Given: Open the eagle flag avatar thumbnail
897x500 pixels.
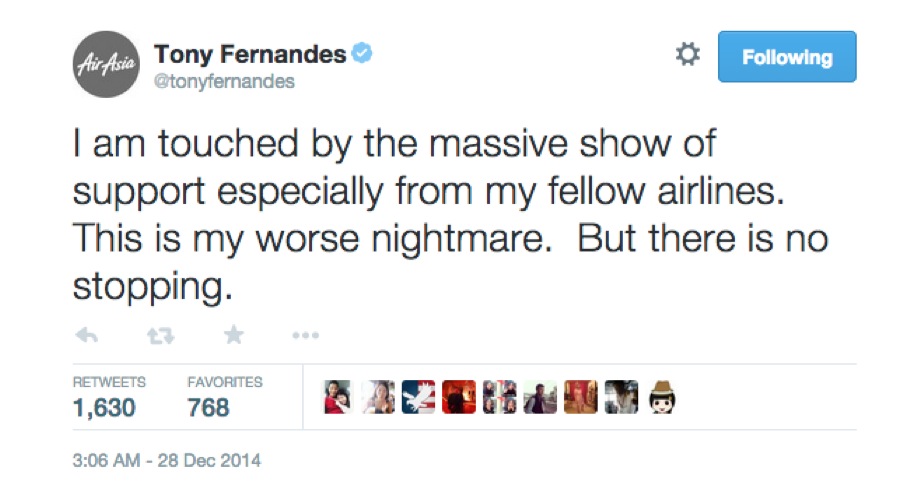Looking at the screenshot, I should click(418, 396).
